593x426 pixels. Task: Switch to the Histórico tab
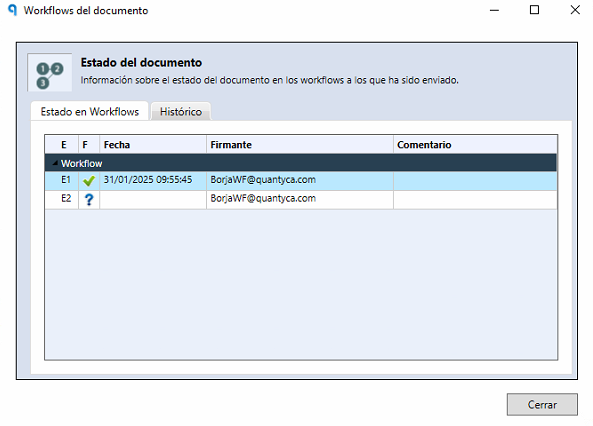tap(181, 112)
